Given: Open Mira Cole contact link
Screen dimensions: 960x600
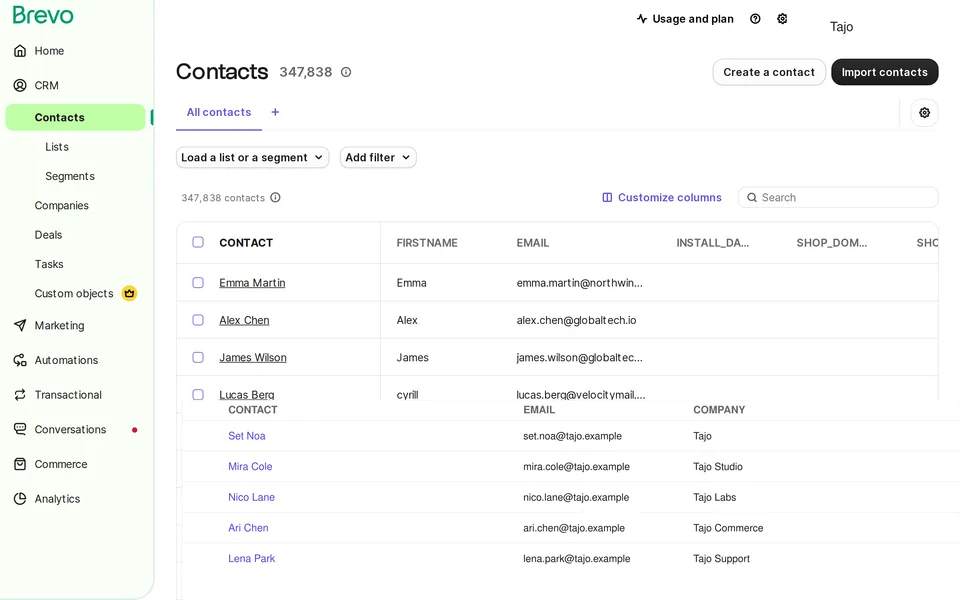Looking at the screenshot, I should 250,467.
